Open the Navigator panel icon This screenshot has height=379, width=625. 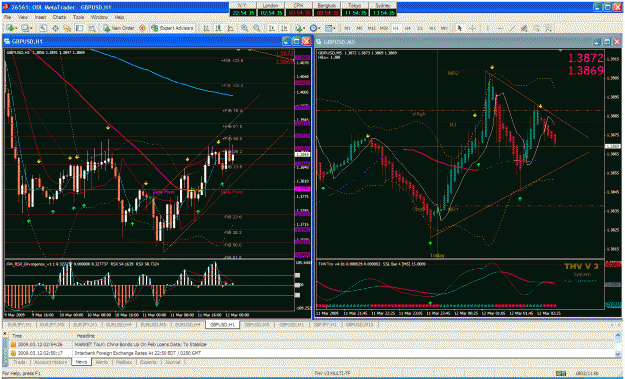tap(67, 28)
